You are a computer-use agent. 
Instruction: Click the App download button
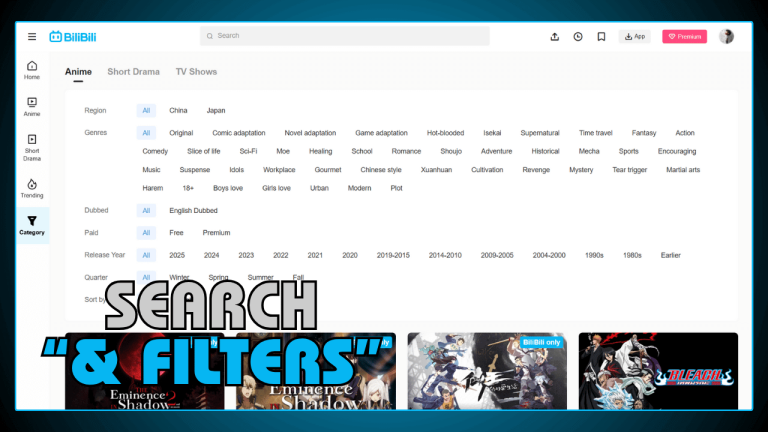point(635,37)
